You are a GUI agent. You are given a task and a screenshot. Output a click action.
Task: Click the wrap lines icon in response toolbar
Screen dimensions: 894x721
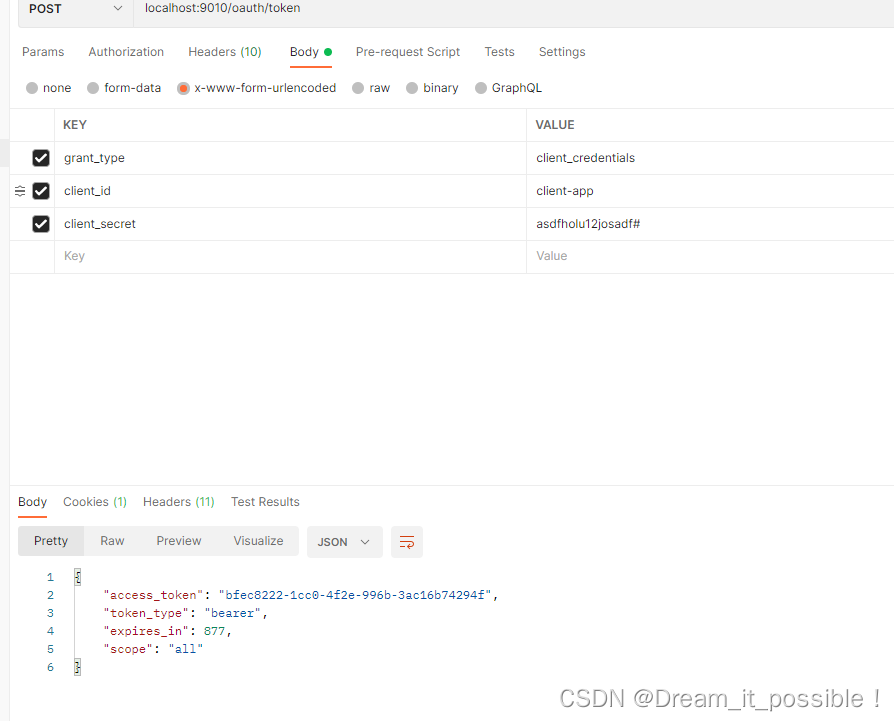(407, 541)
